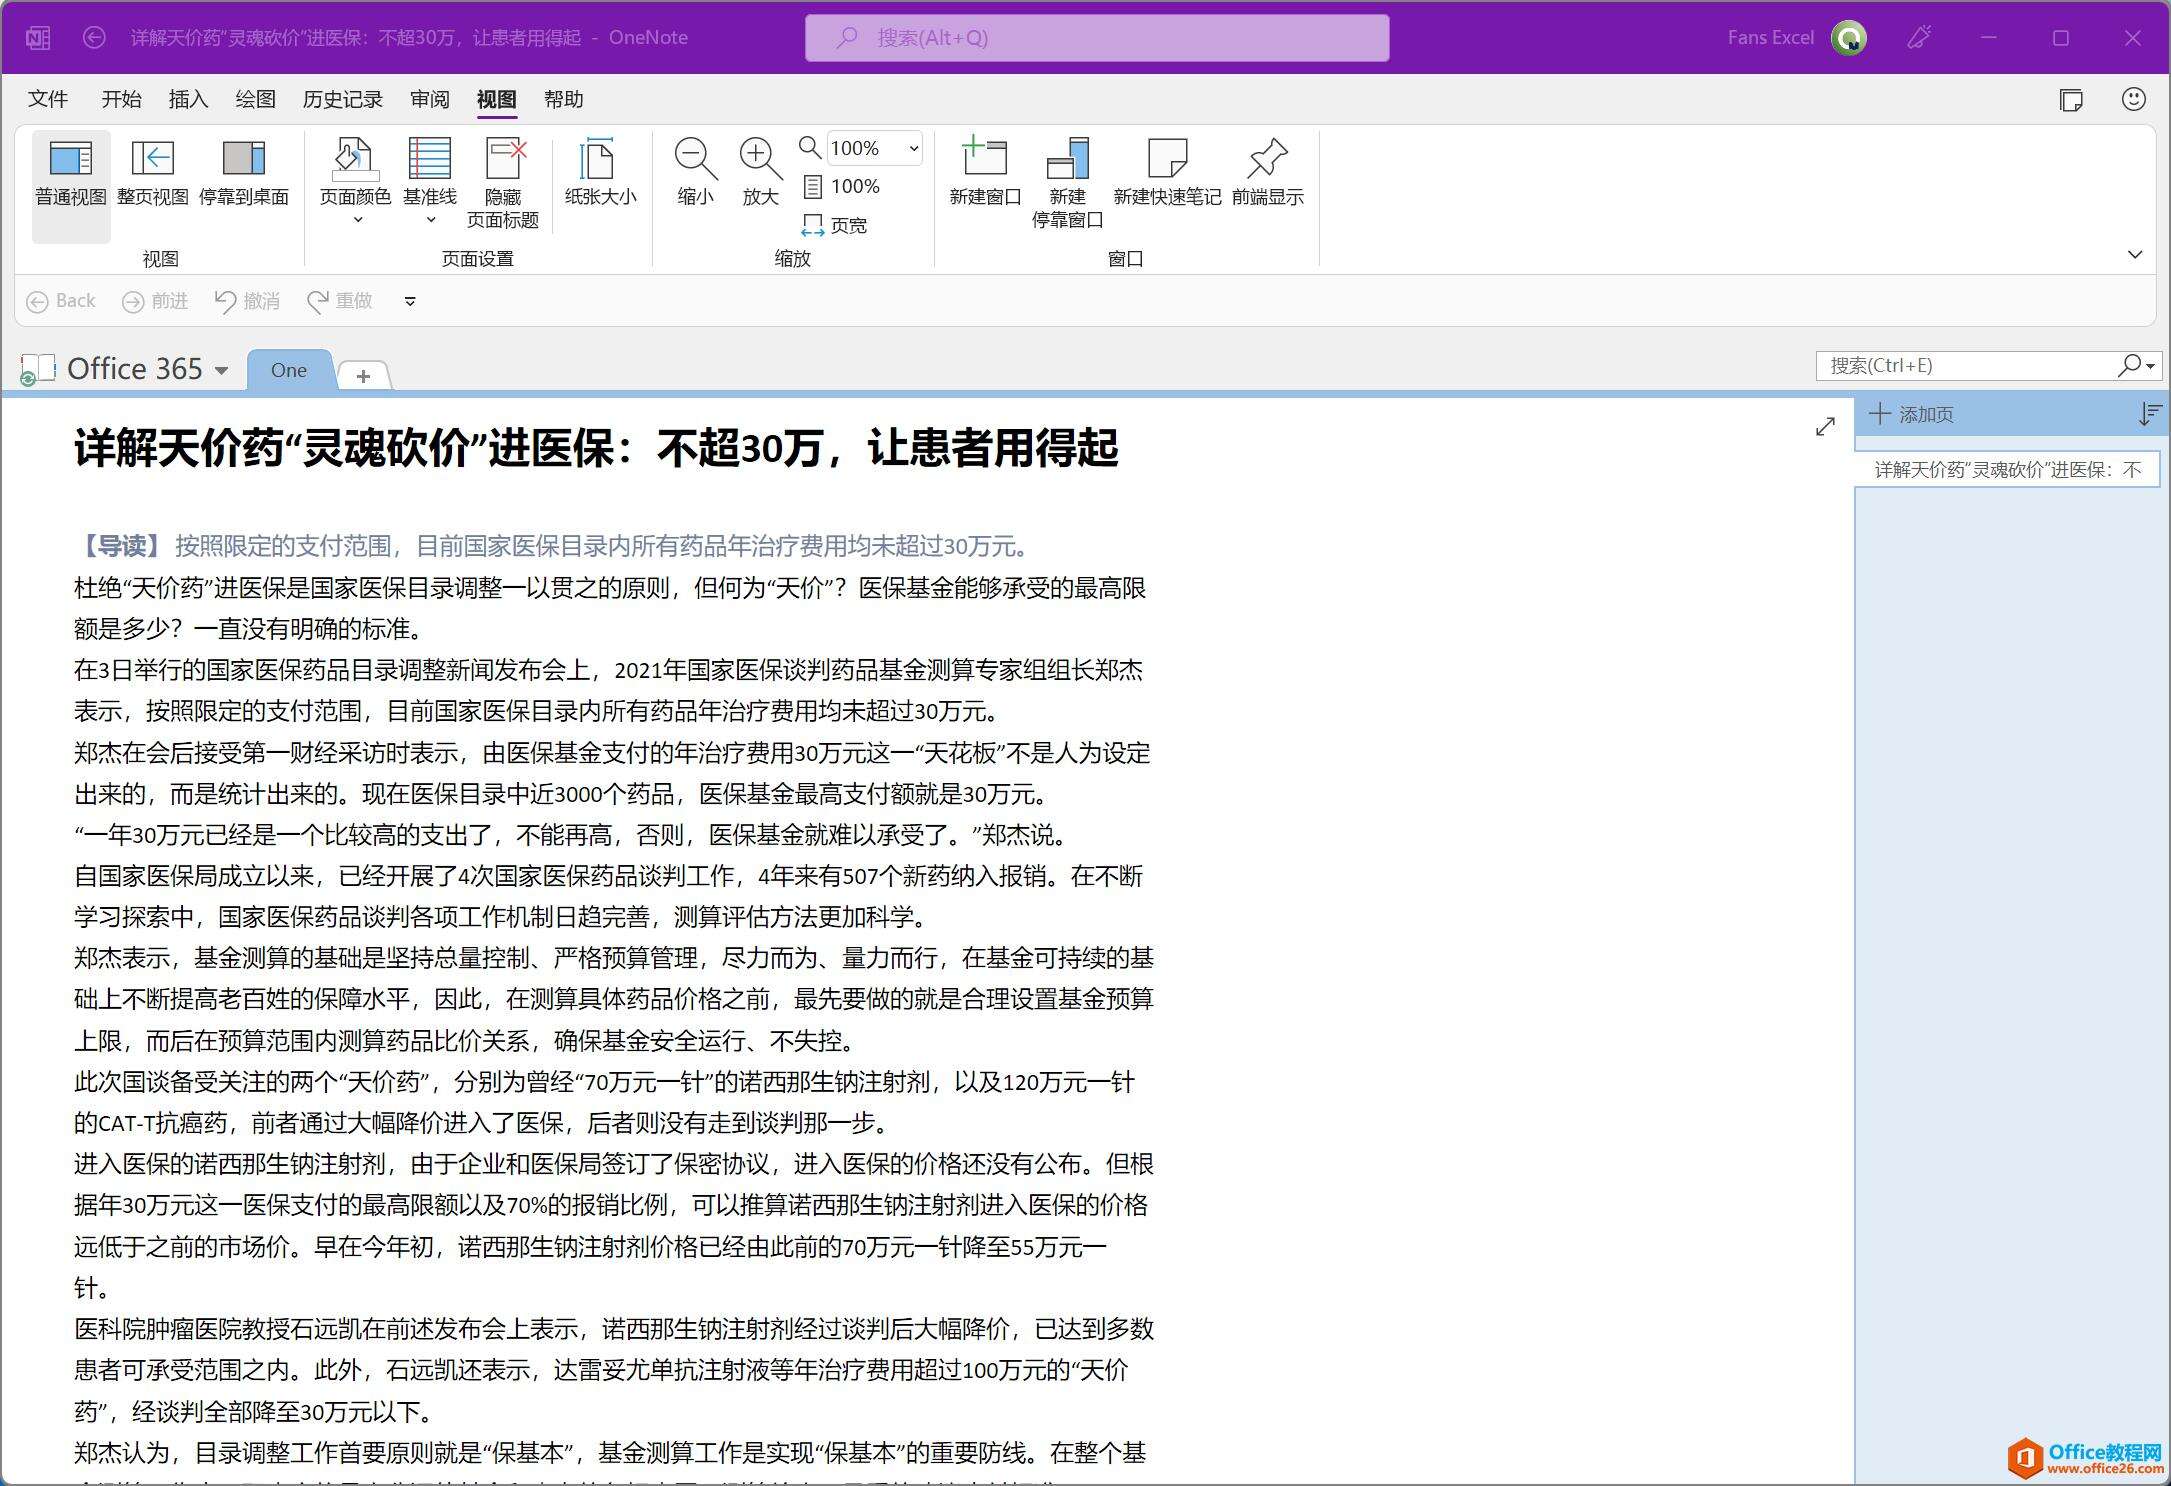
Task: Open Fans Excel account avatar
Action: 1849,38
